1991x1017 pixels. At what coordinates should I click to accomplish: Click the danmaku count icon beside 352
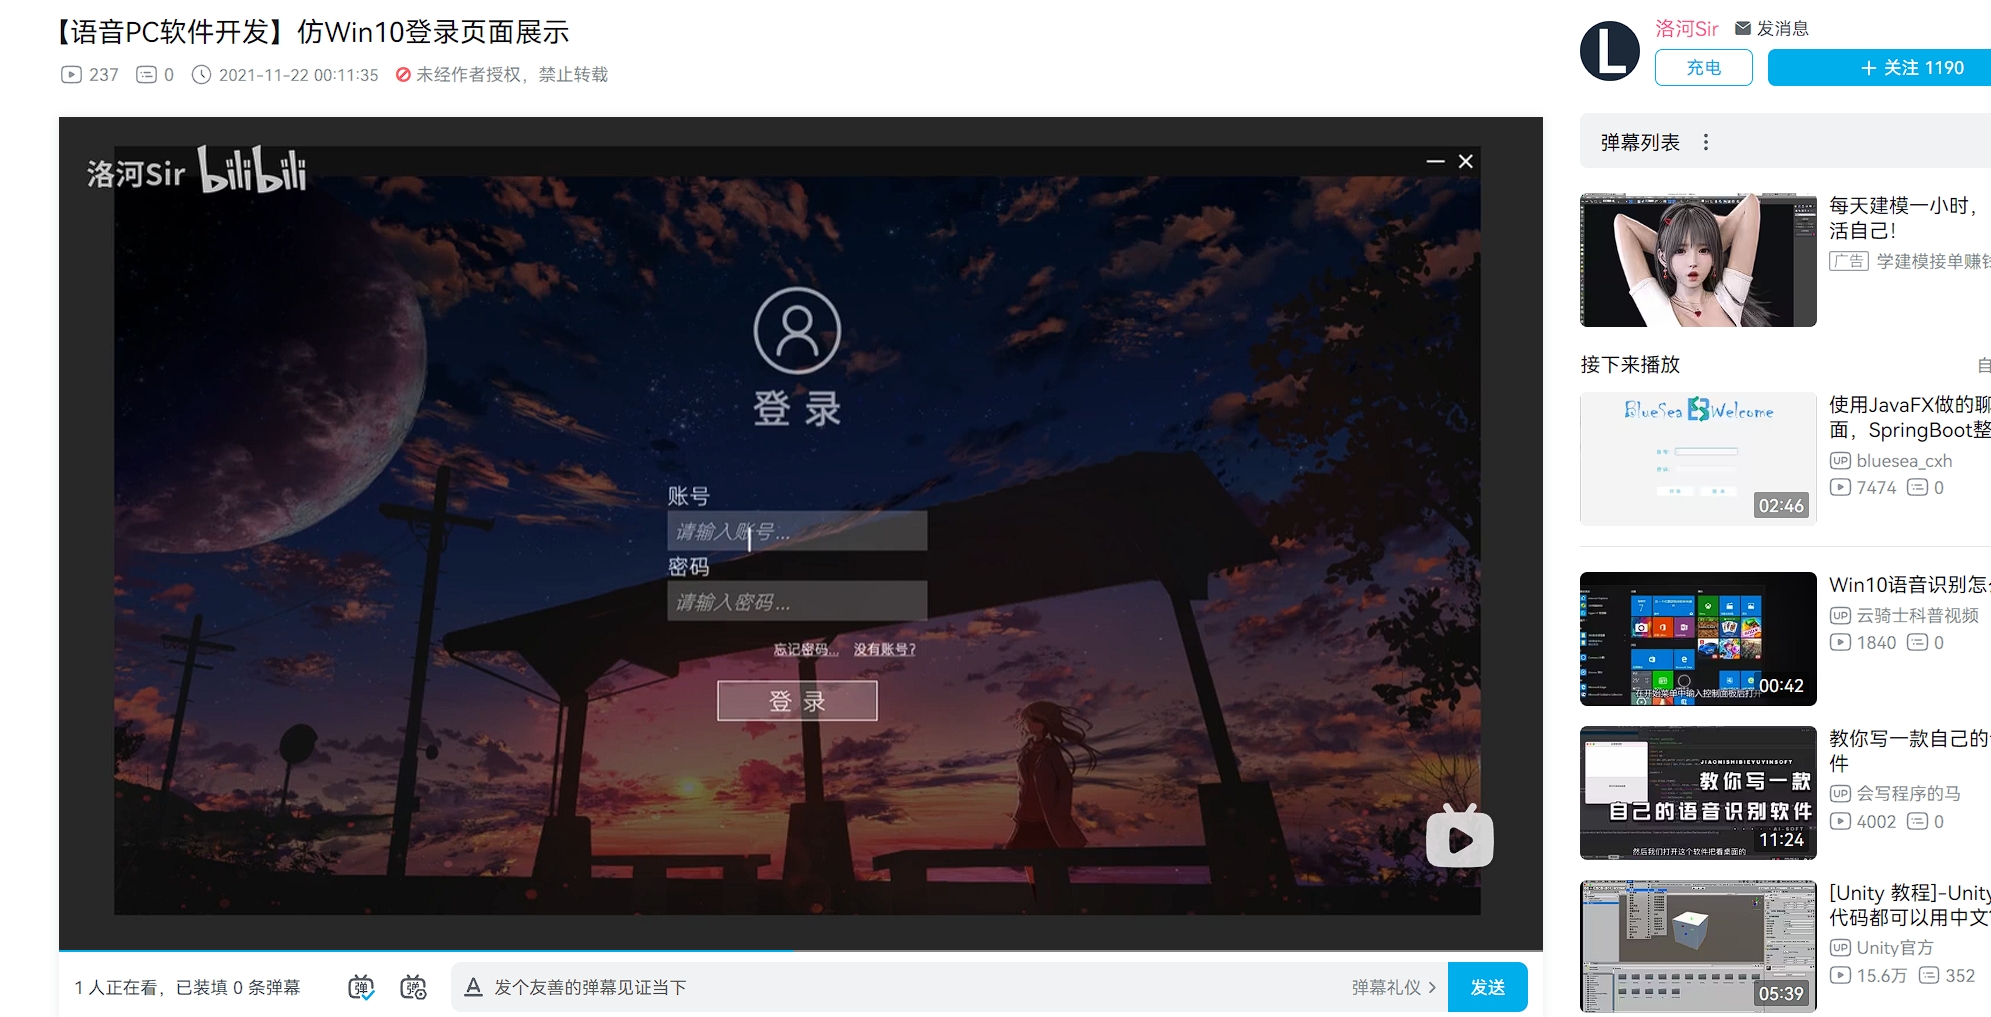click(1929, 975)
